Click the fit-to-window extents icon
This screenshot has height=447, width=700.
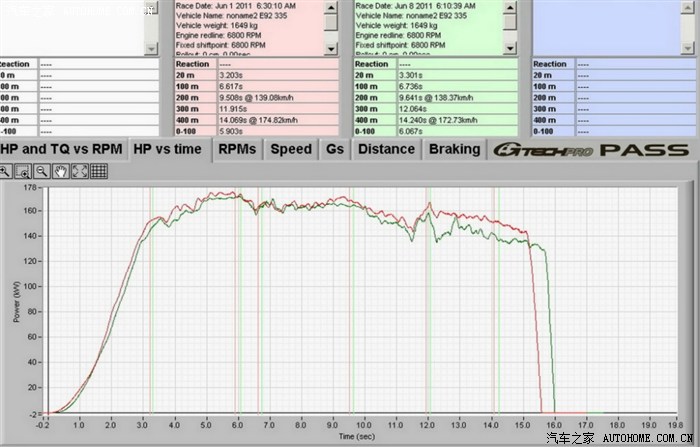tap(80, 171)
